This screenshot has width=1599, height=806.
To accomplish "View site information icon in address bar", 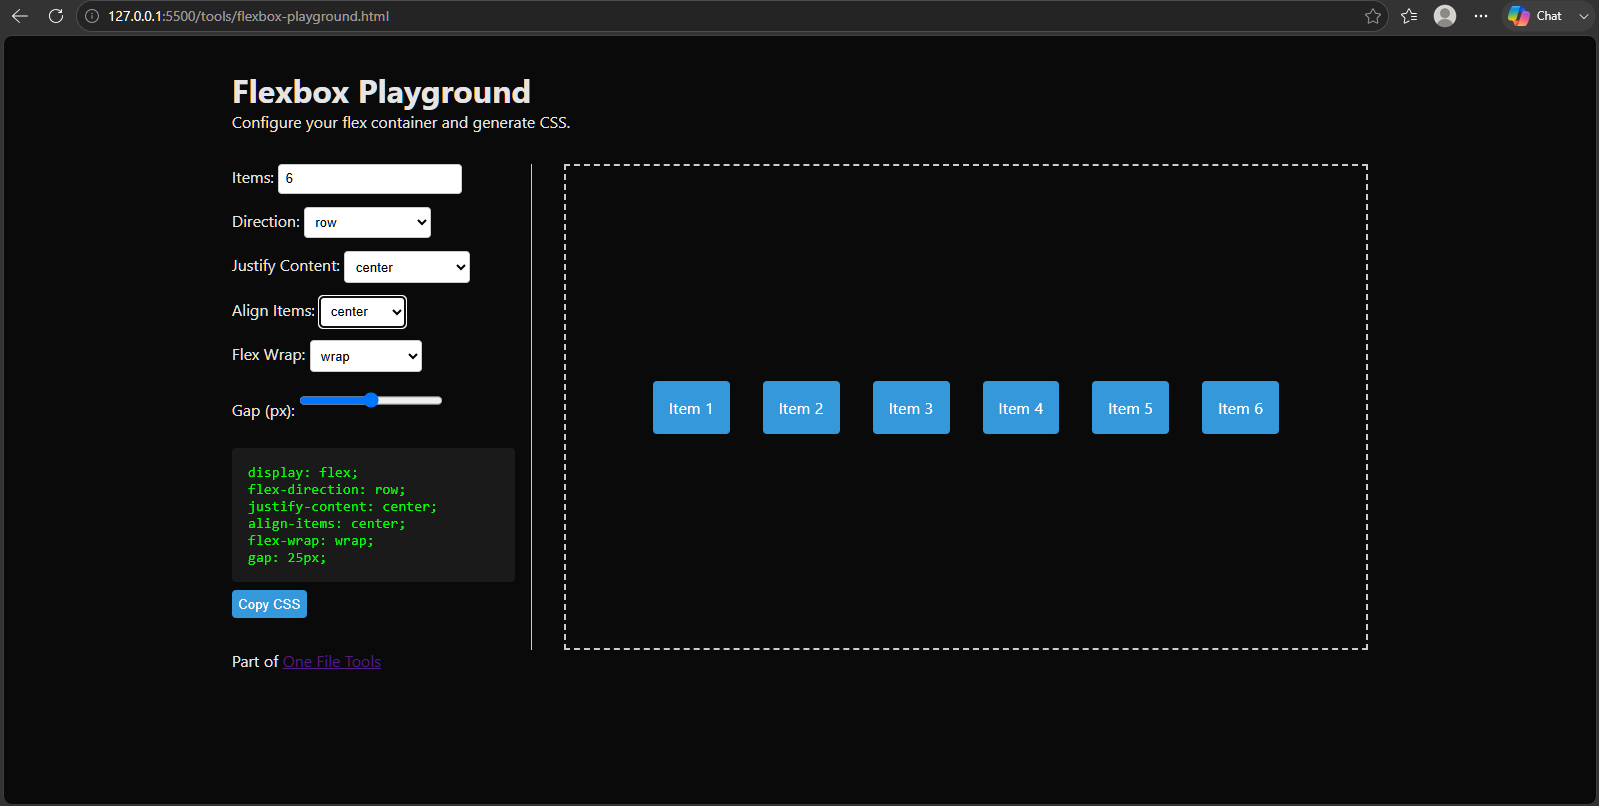I will [x=92, y=16].
